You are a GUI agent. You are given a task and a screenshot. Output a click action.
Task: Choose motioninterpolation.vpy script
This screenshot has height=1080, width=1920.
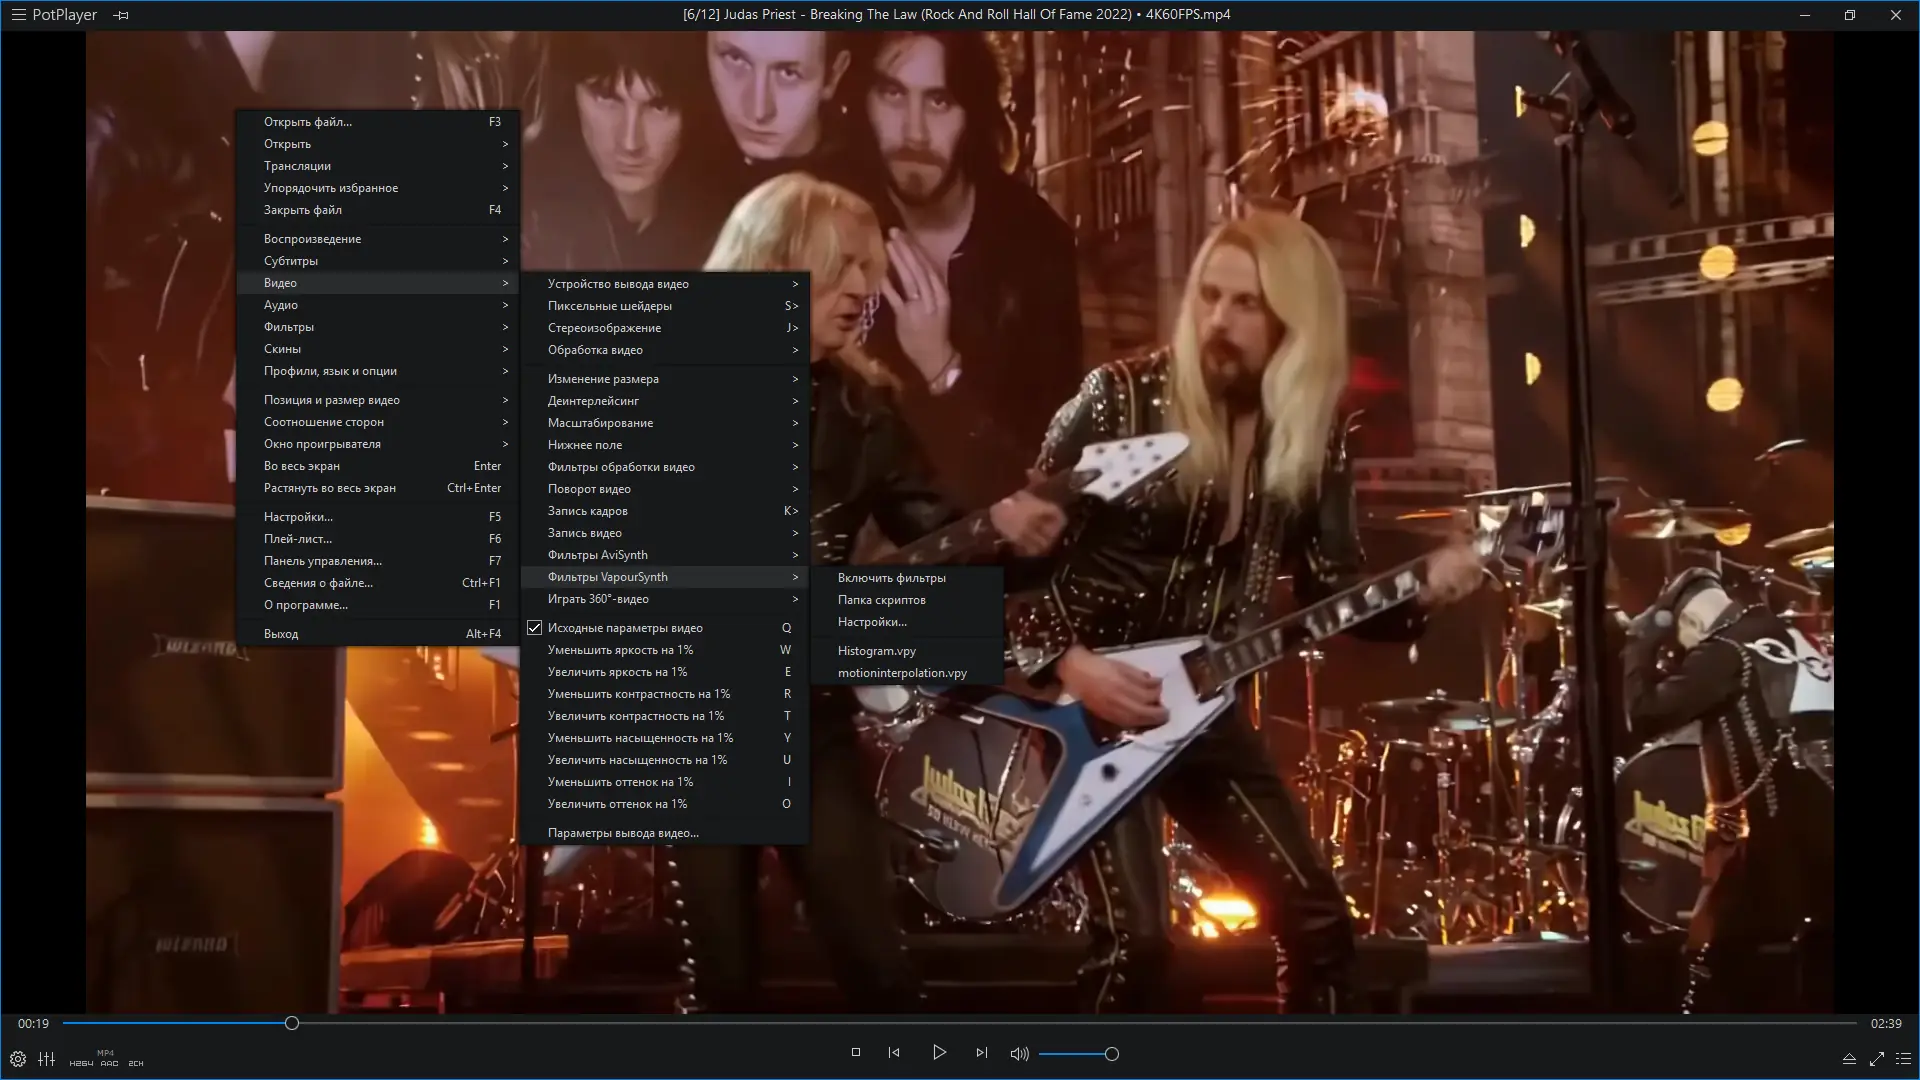(901, 673)
